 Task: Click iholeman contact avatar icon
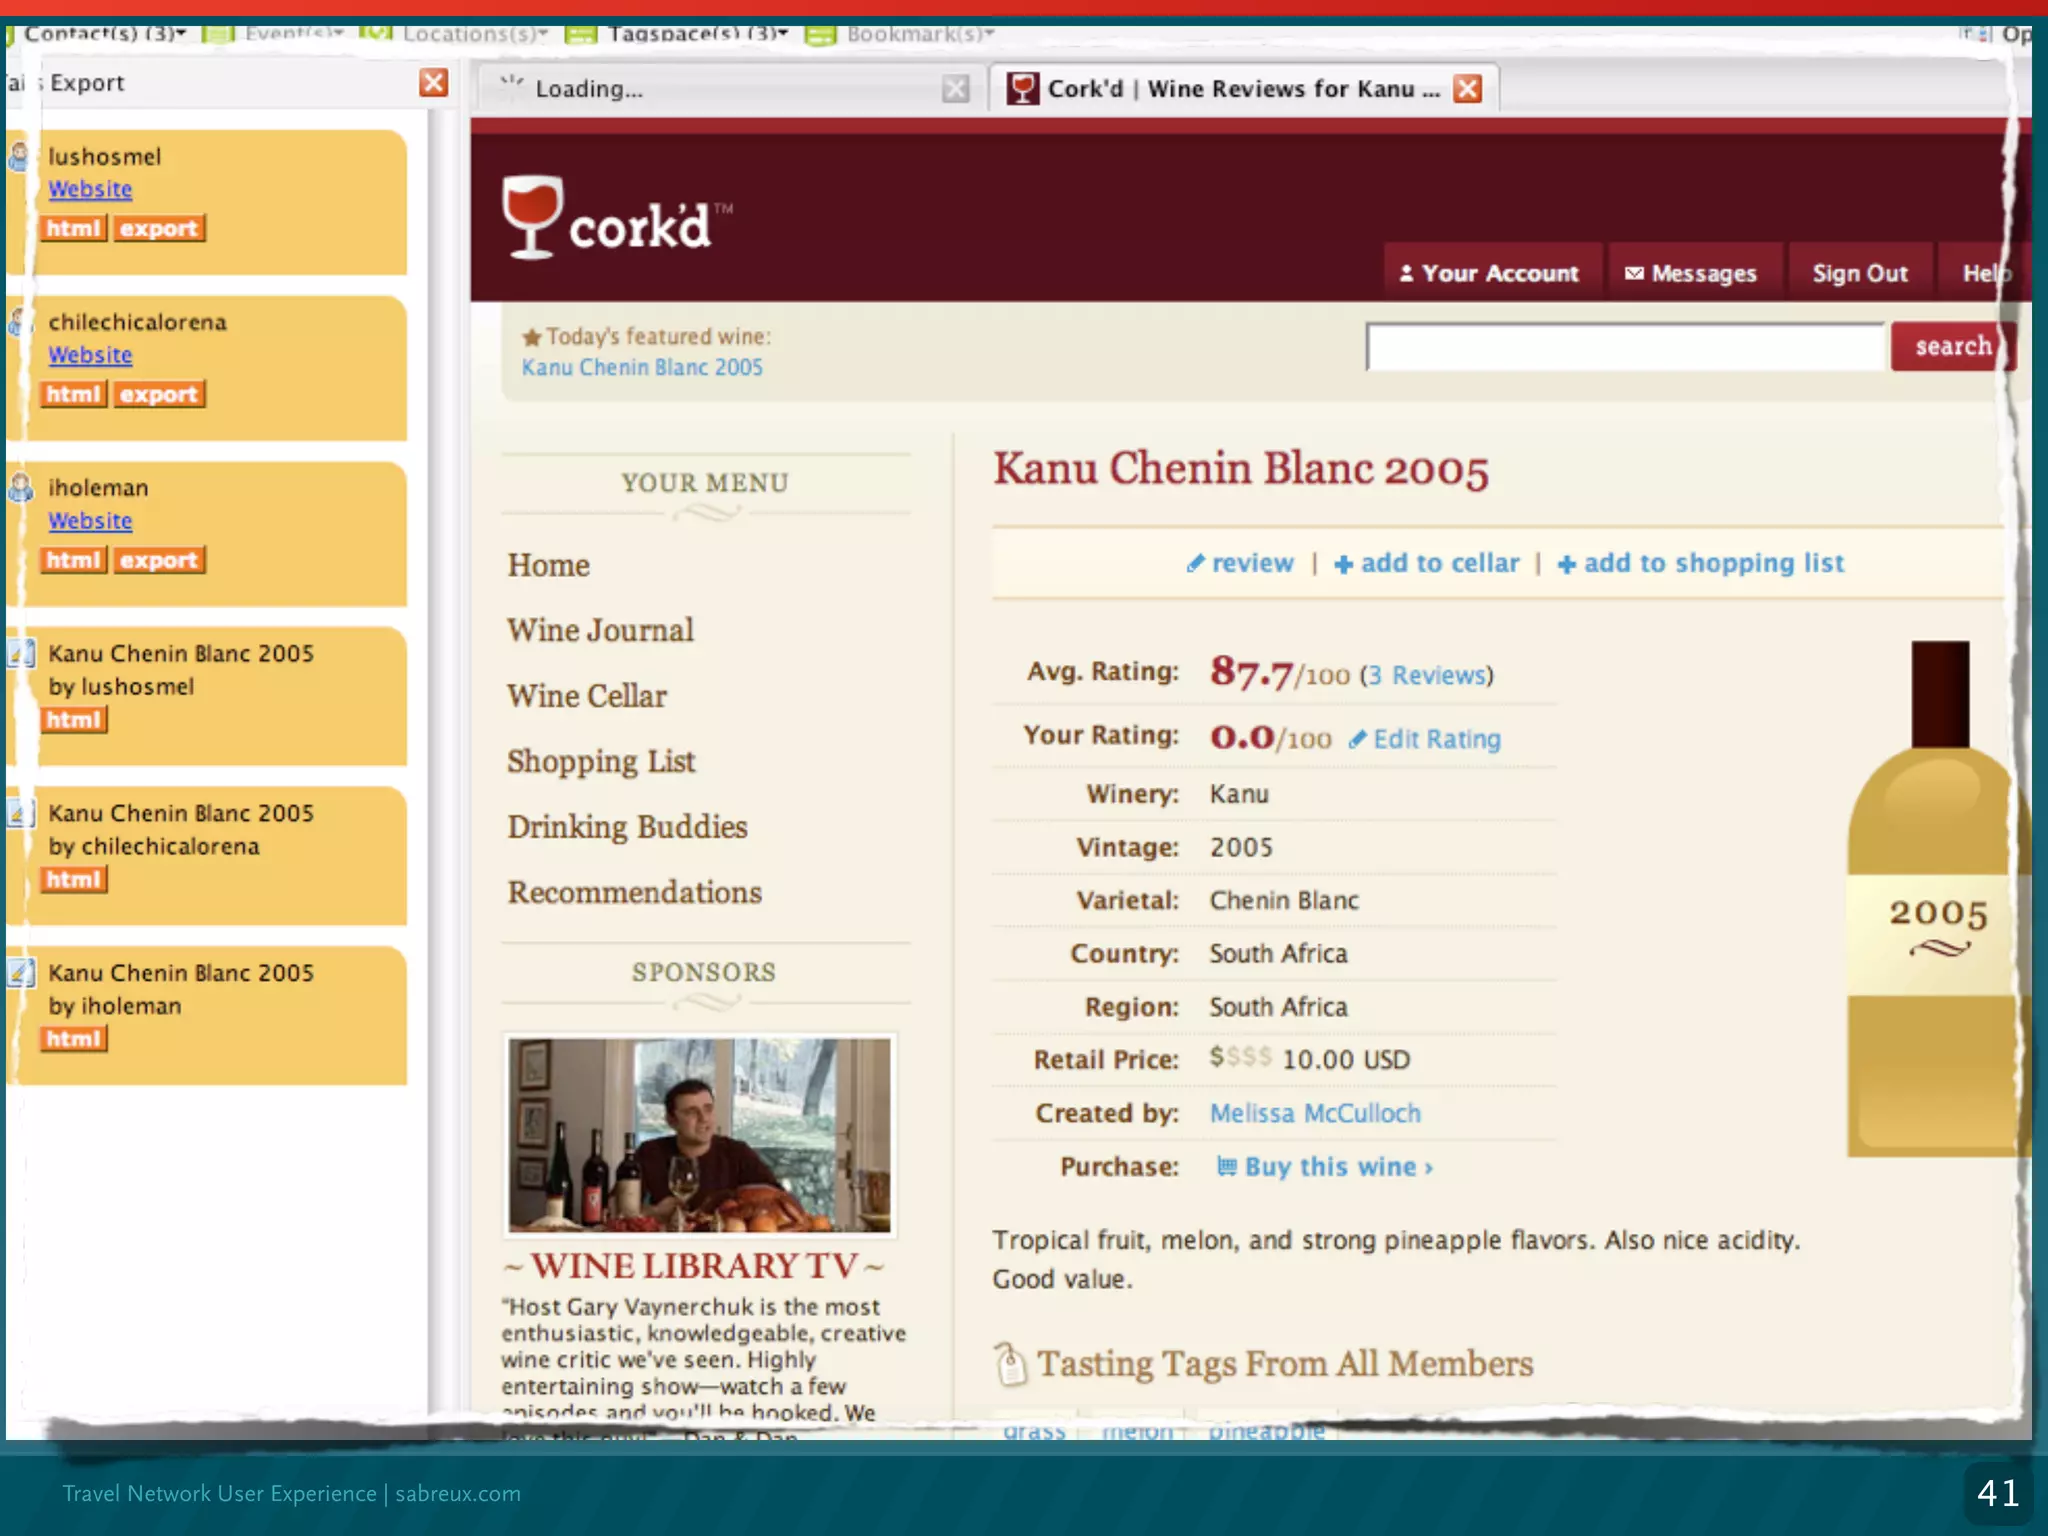(x=21, y=487)
